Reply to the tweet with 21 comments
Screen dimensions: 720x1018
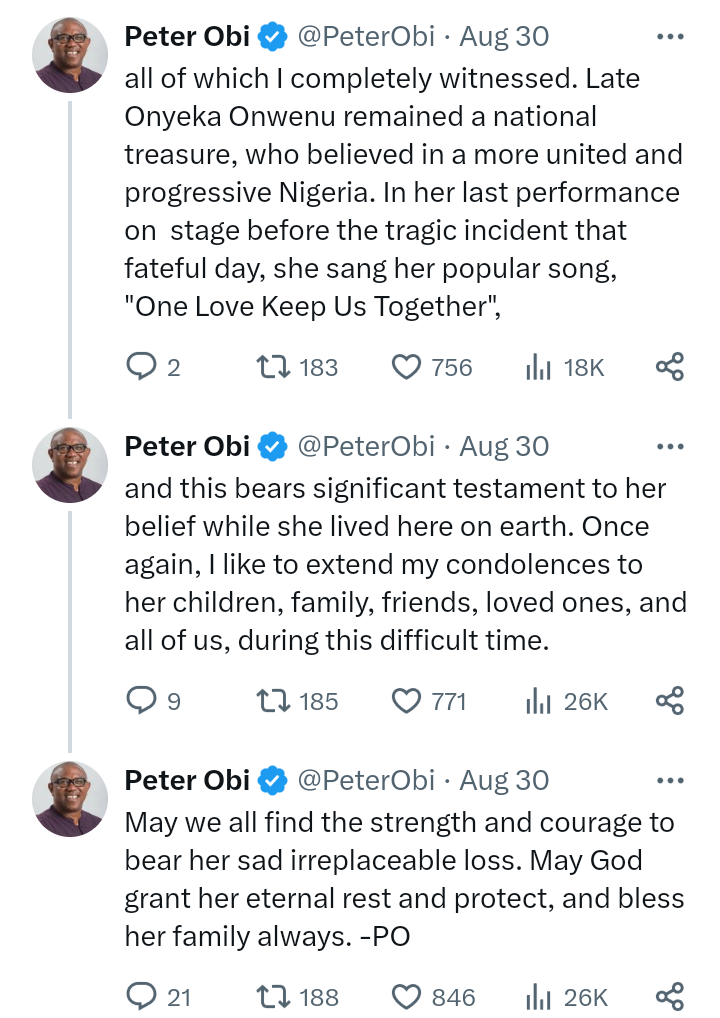(x=141, y=996)
